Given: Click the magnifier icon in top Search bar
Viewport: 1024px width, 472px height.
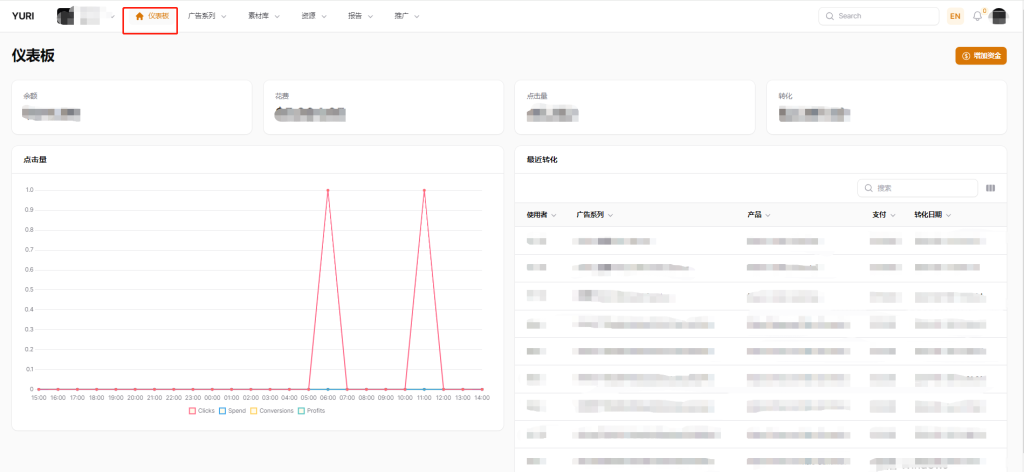Looking at the screenshot, I should coord(830,16).
